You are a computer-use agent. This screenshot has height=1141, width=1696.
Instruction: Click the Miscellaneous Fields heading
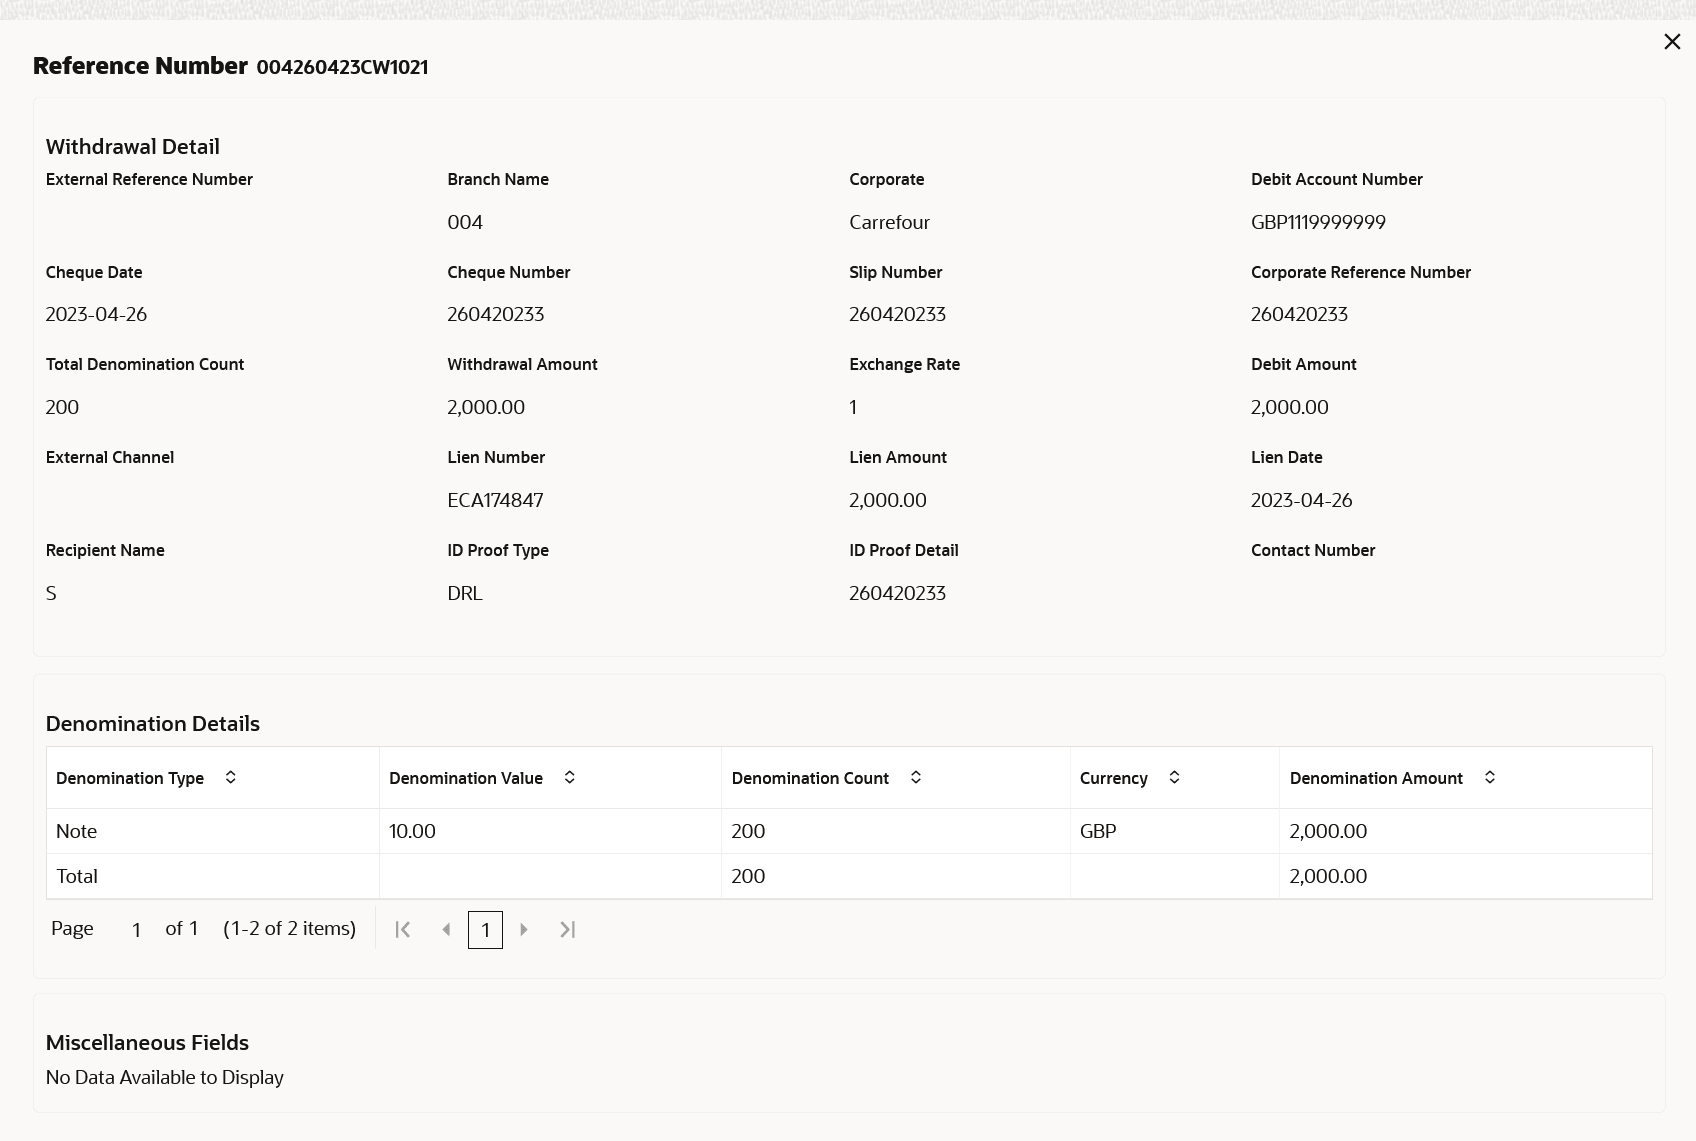pyautogui.click(x=147, y=1042)
